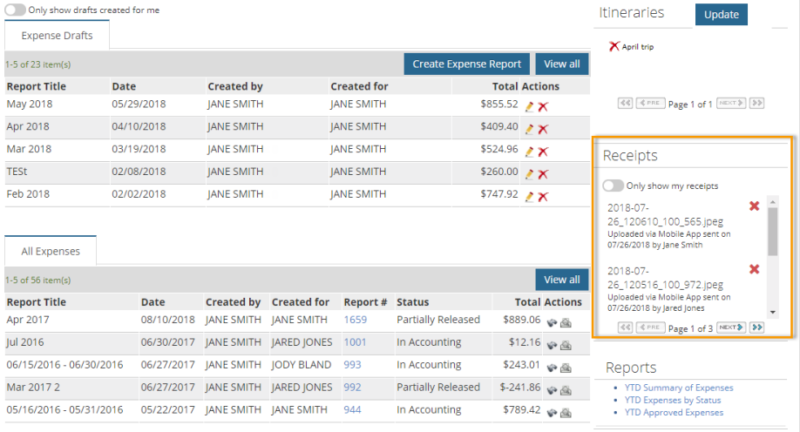Click NEXT in Itineraries pagination
800x432 pixels.
click(731, 103)
